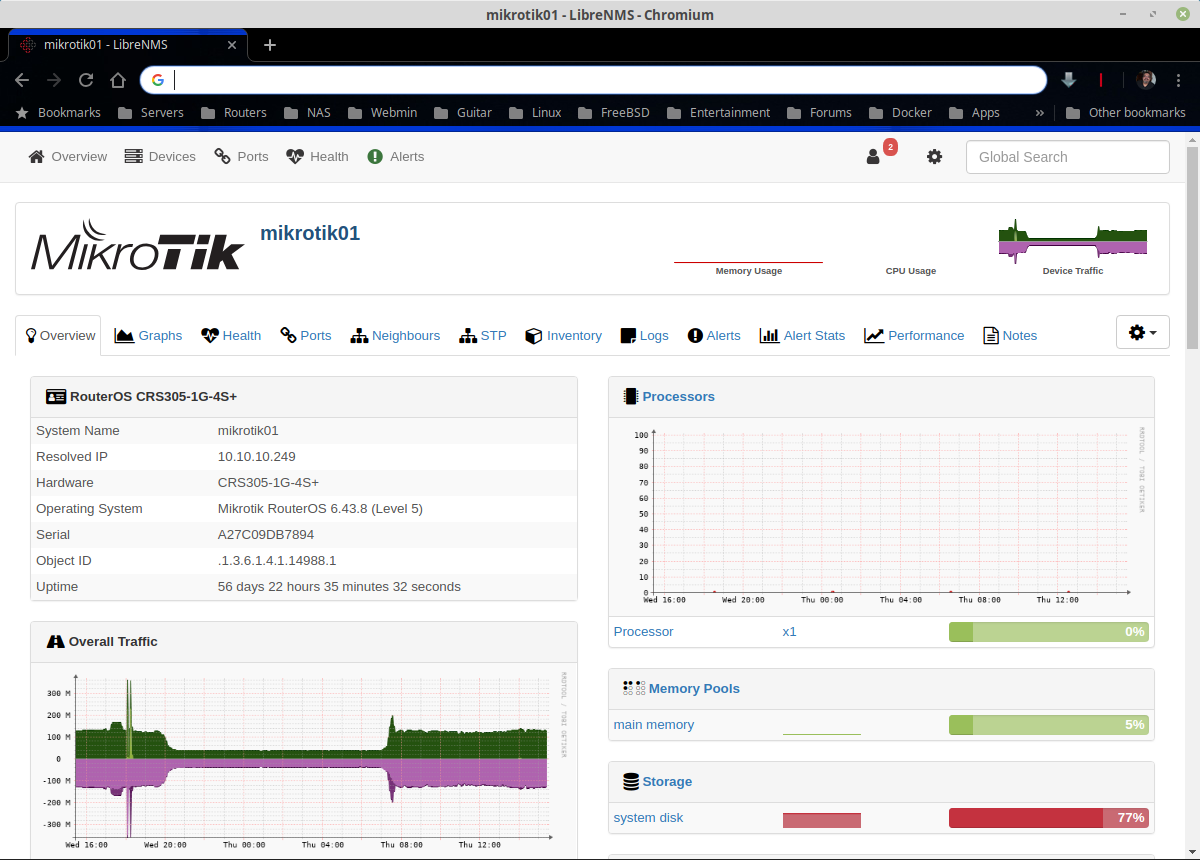Click the Storage heading link
Viewport: 1200px width, 860px height.
tap(667, 782)
